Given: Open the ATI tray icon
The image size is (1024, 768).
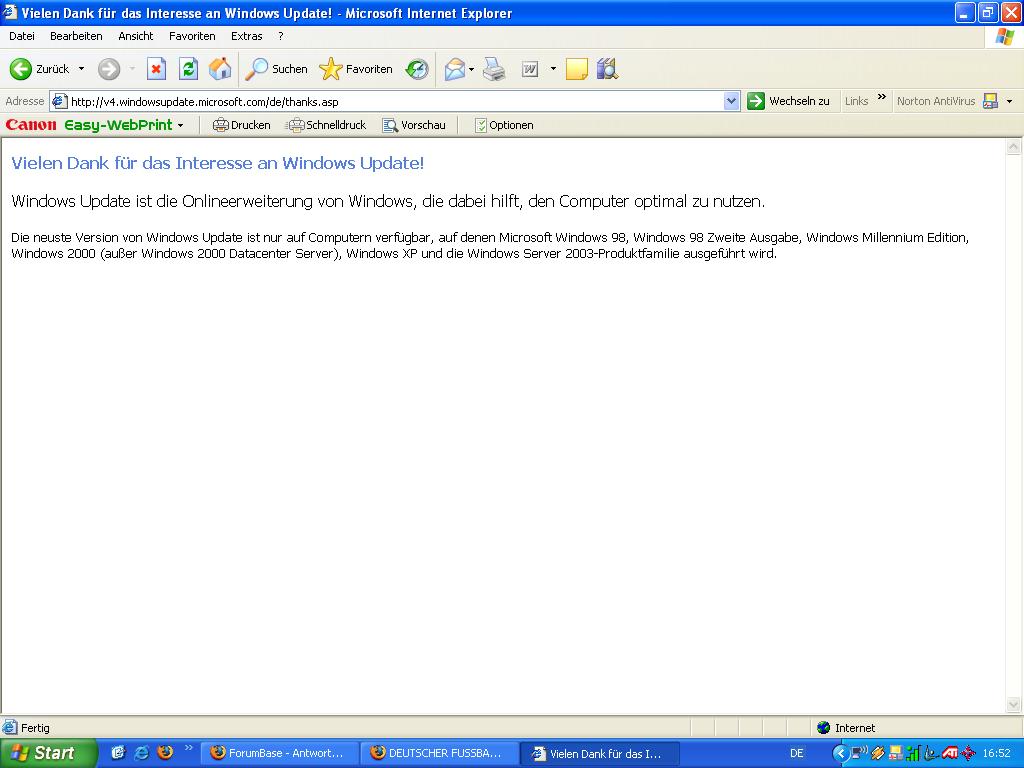Looking at the screenshot, I should (950, 753).
